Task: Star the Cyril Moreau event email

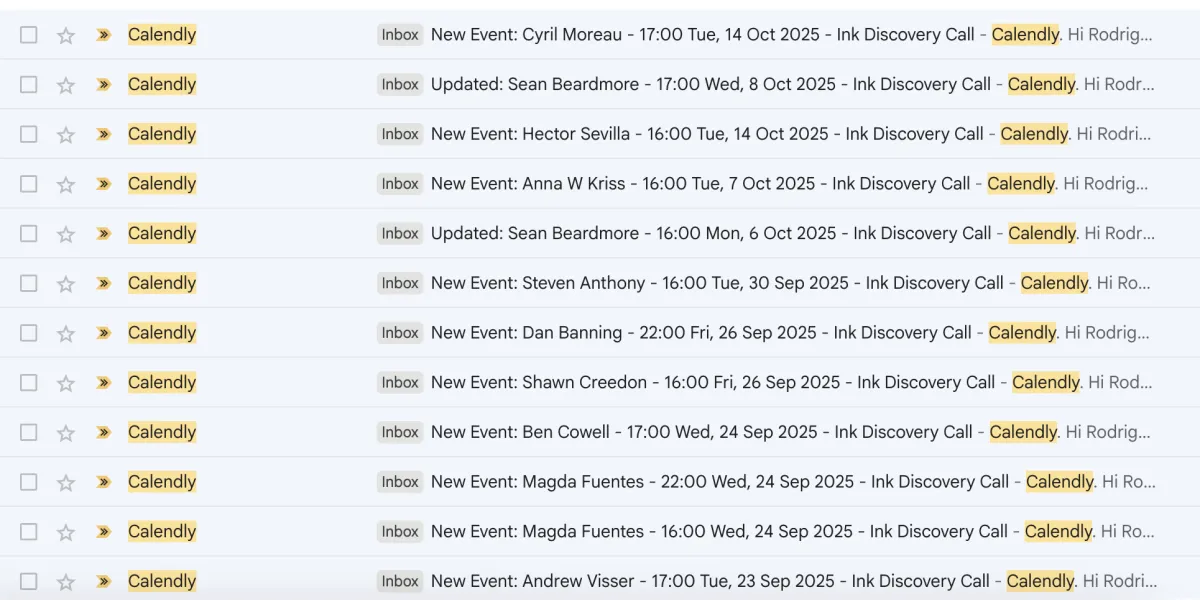Action: pyautogui.click(x=66, y=35)
